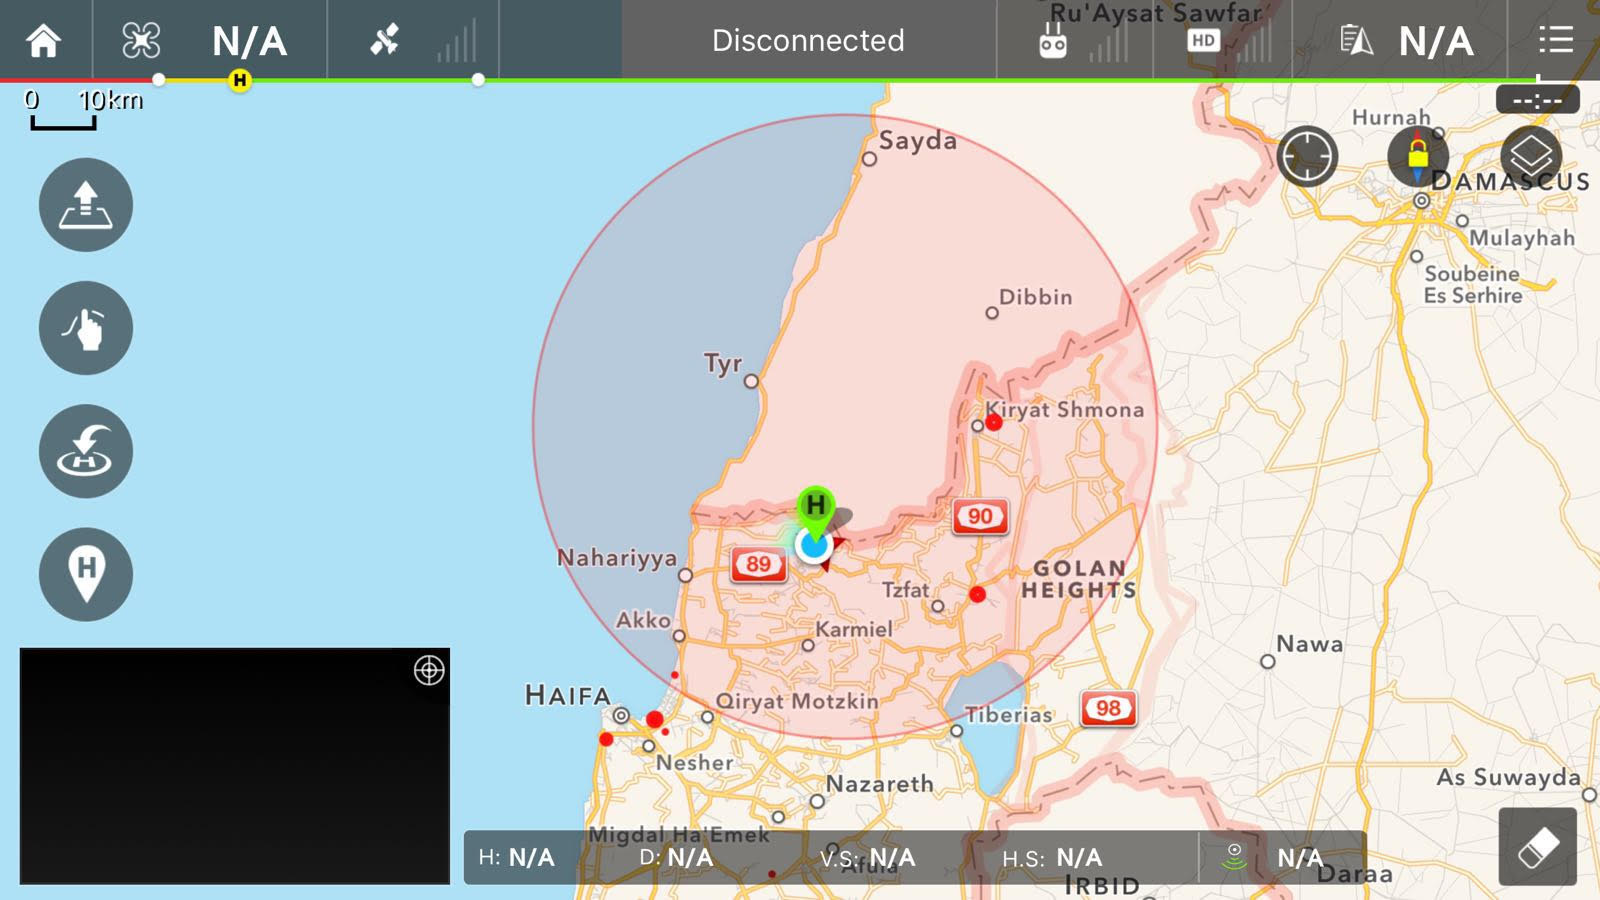Switch the map layer type

pos(1531,156)
